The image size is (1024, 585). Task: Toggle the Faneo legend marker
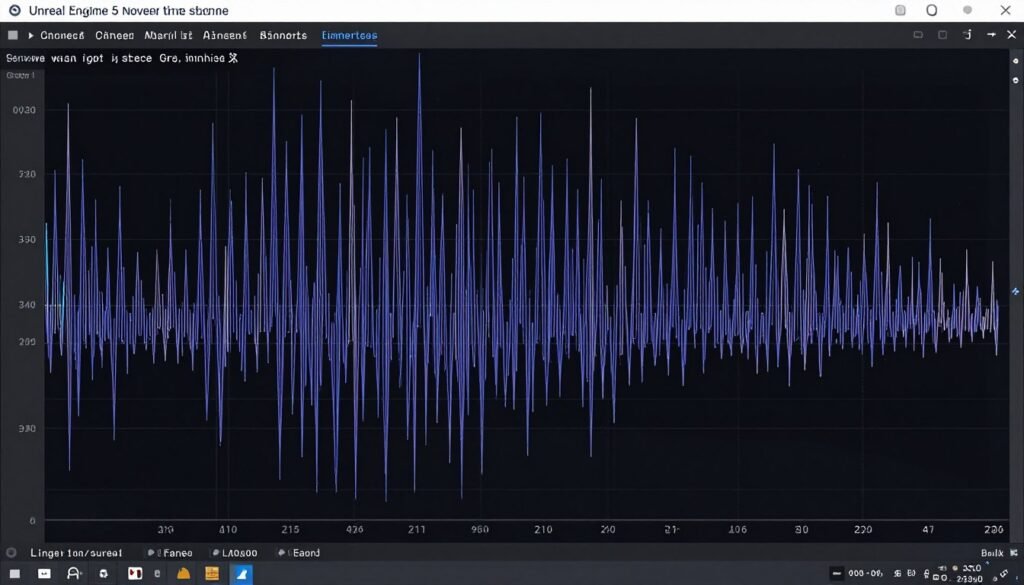click(x=151, y=552)
